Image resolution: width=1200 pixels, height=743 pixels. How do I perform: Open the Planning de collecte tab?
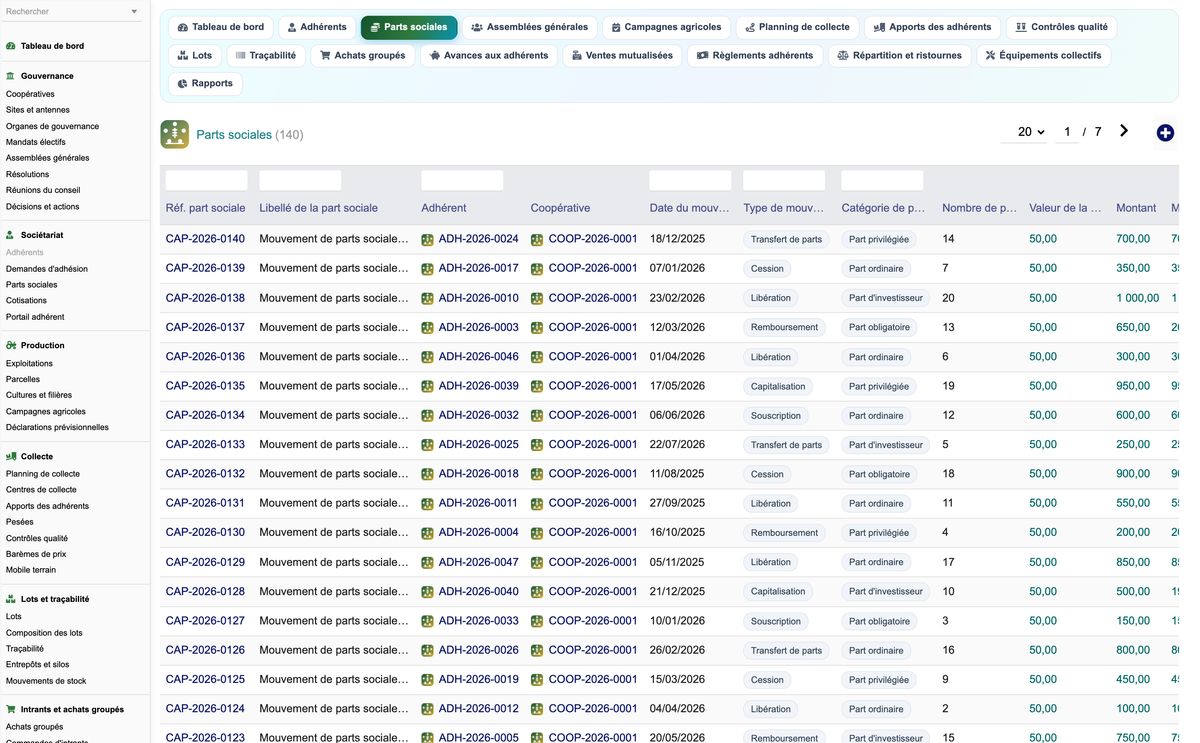797,27
